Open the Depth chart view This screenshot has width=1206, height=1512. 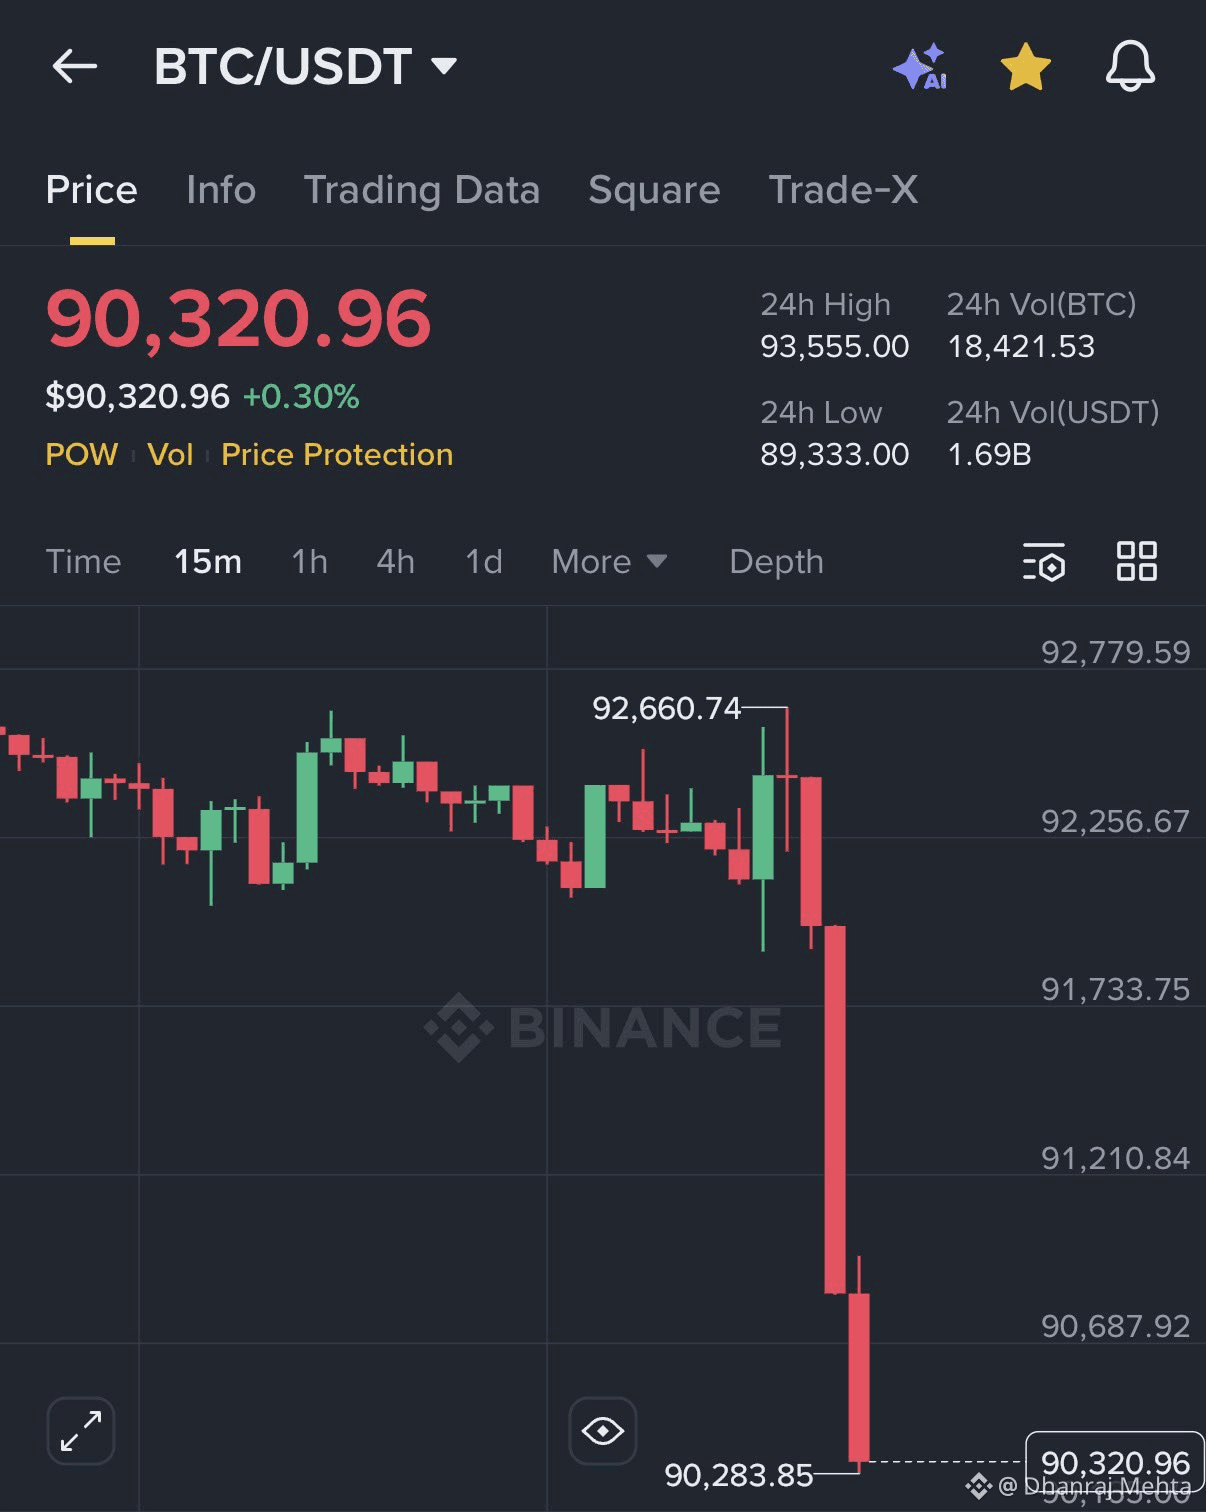click(x=776, y=562)
